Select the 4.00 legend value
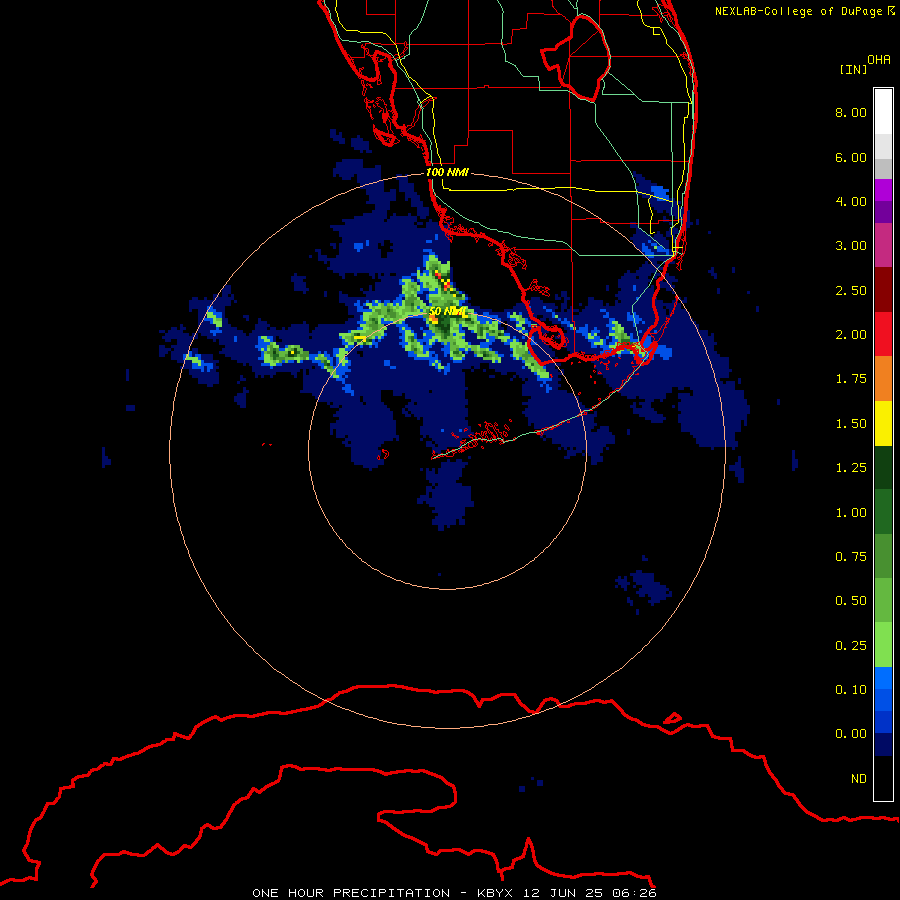This screenshot has width=900, height=900. click(851, 201)
